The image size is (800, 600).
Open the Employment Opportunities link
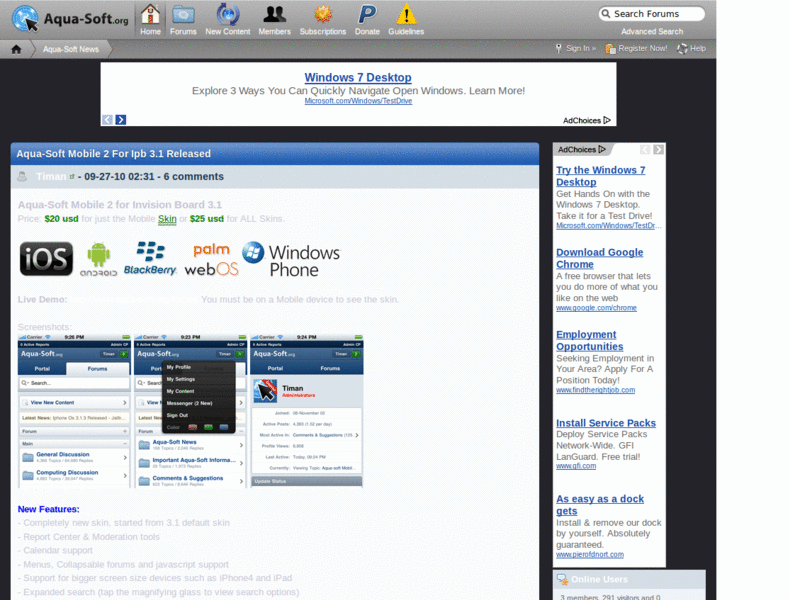(x=590, y=340)
